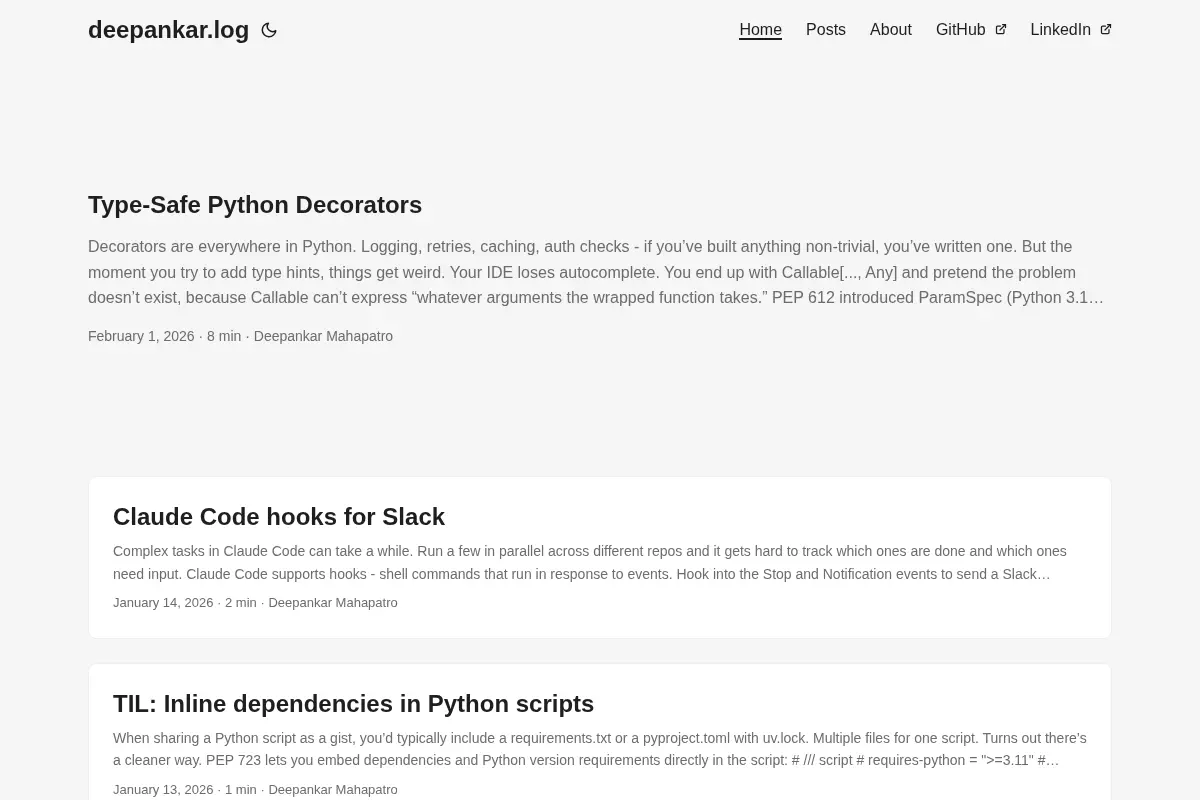Image resolution: width=1200 pixels, height=800 pixels.
Task: Open the Type-Safe Python Decorators post
Action: click(255, 205)
